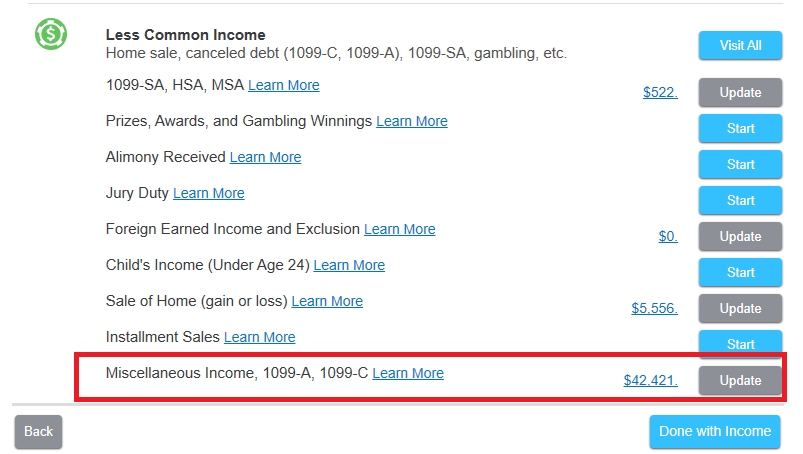Click the $5,556 Sale of Home amount
This screenshot has height=454, width=803.
654,309
